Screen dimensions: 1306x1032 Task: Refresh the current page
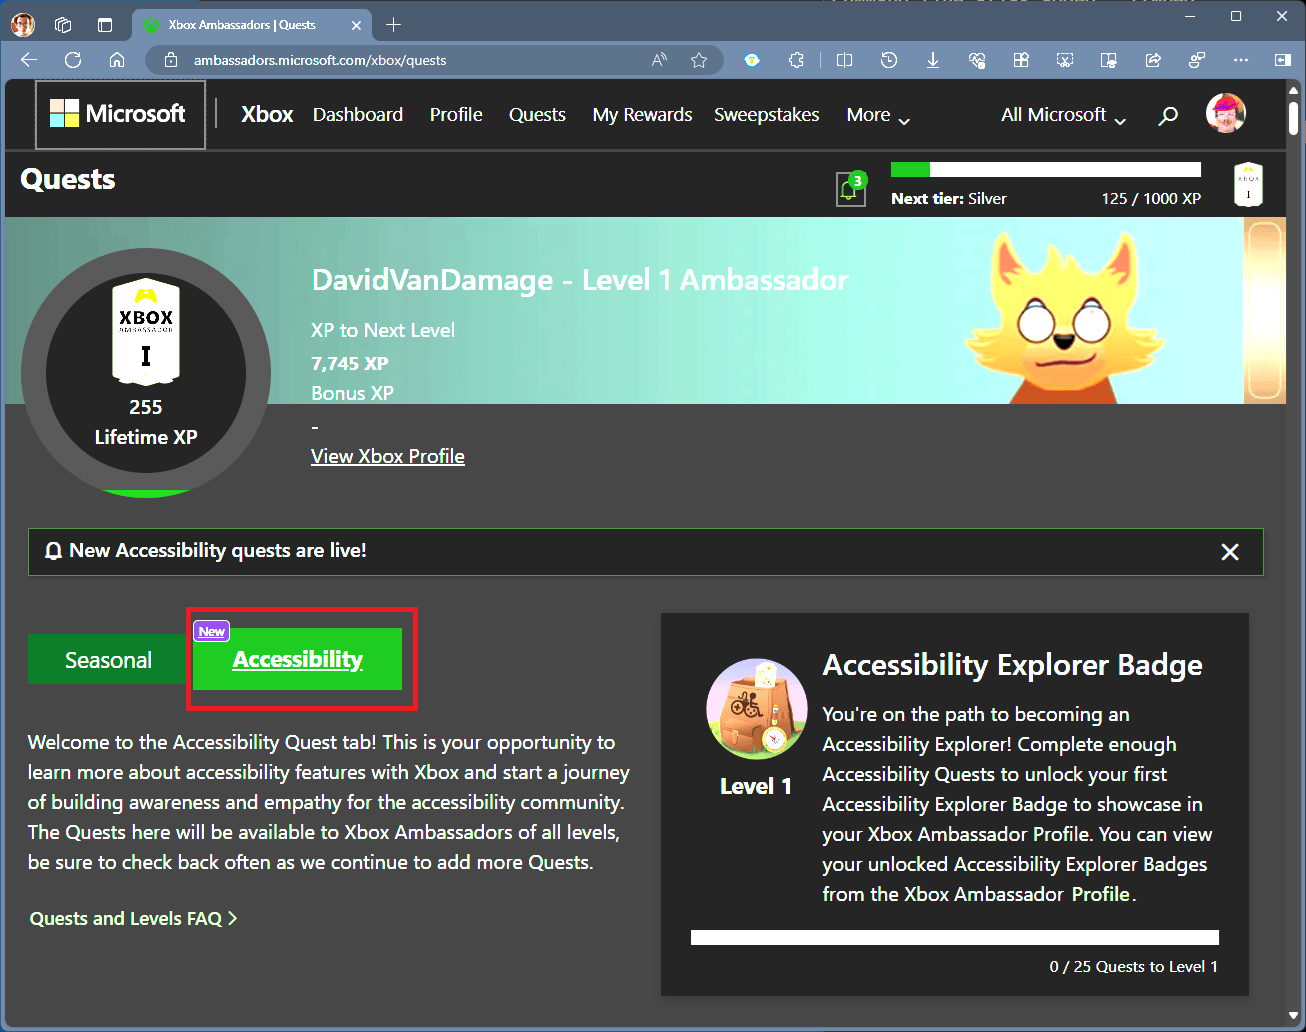point(73,60)
